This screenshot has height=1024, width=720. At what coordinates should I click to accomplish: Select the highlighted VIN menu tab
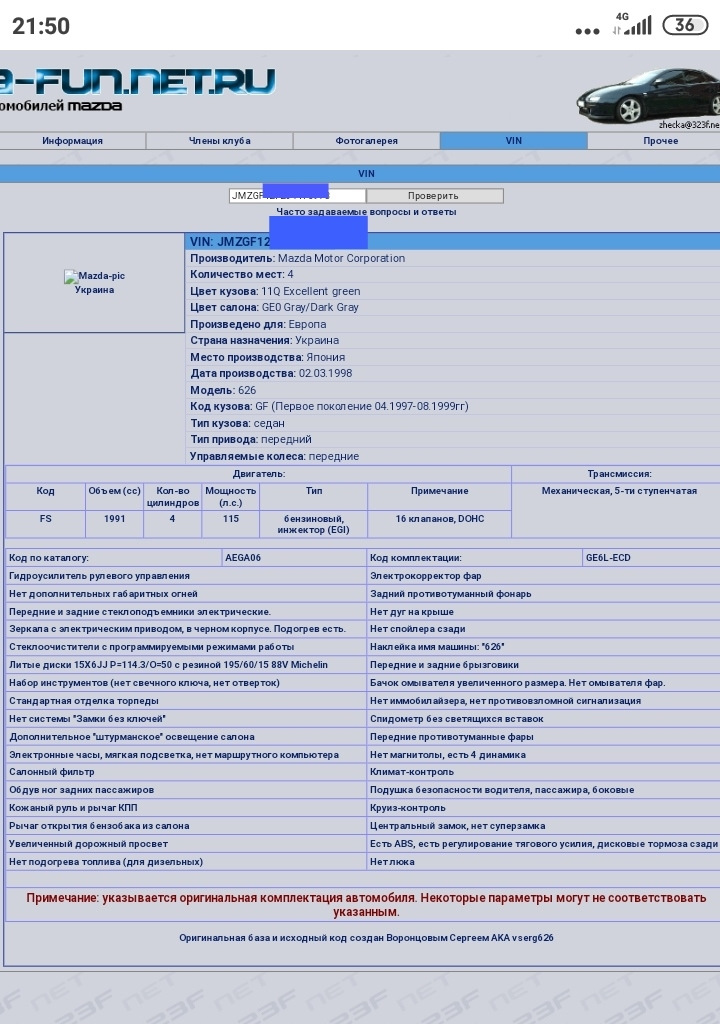[x=514, y=140]
